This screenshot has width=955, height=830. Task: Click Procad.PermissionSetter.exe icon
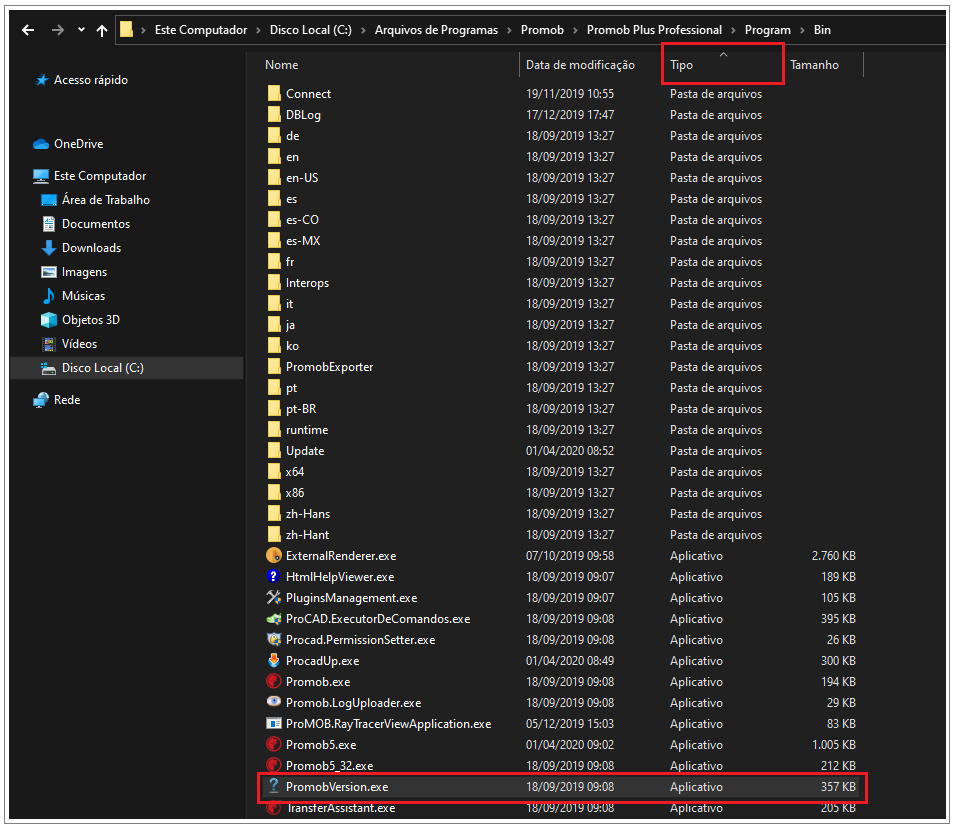point(274,639)
